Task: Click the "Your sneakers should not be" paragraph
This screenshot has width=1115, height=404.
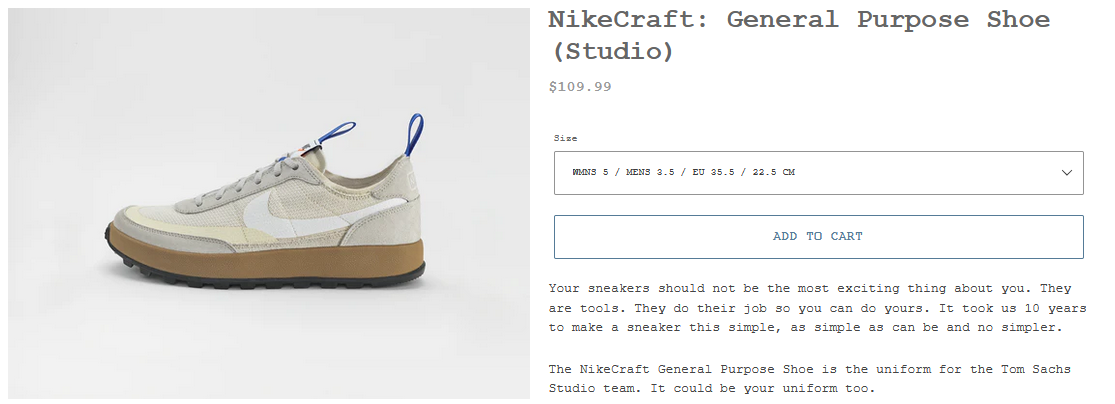Action: tap(808, 308)
